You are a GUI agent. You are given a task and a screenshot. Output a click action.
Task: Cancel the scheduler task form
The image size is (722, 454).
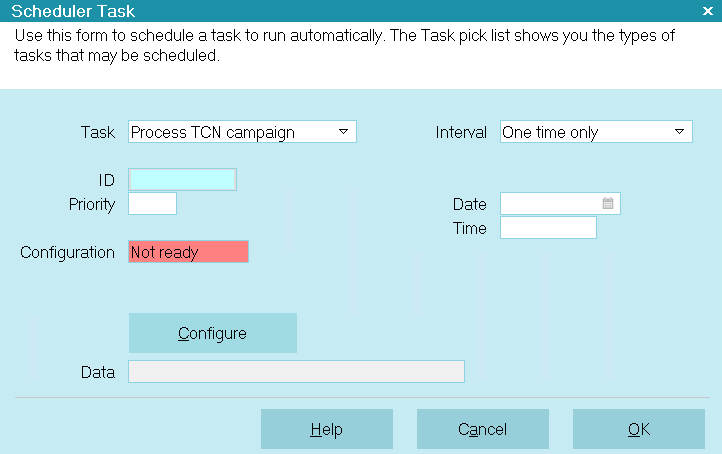483,429
